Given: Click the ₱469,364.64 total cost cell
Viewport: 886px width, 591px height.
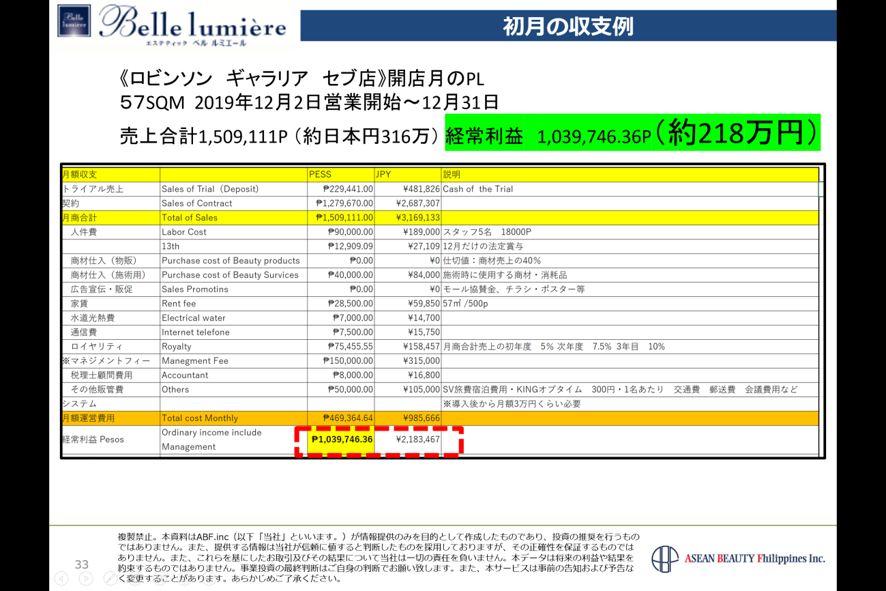Looking at the screenshot, I should pos(341,418).
